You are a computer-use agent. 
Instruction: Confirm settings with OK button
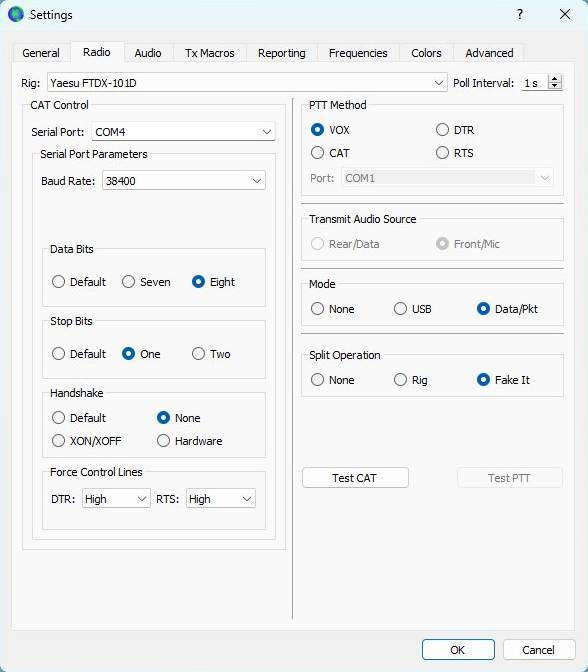click(x=458, y=650)
